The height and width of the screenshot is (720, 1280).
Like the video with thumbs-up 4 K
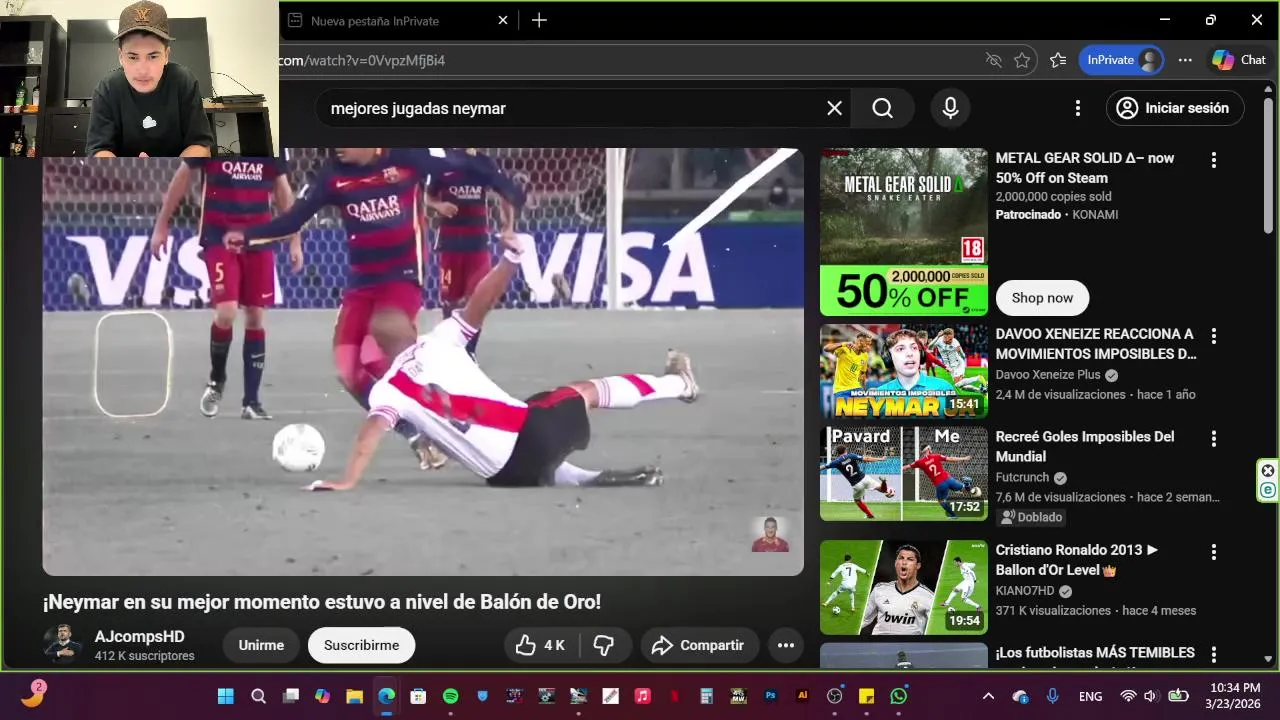click(541, 646)
